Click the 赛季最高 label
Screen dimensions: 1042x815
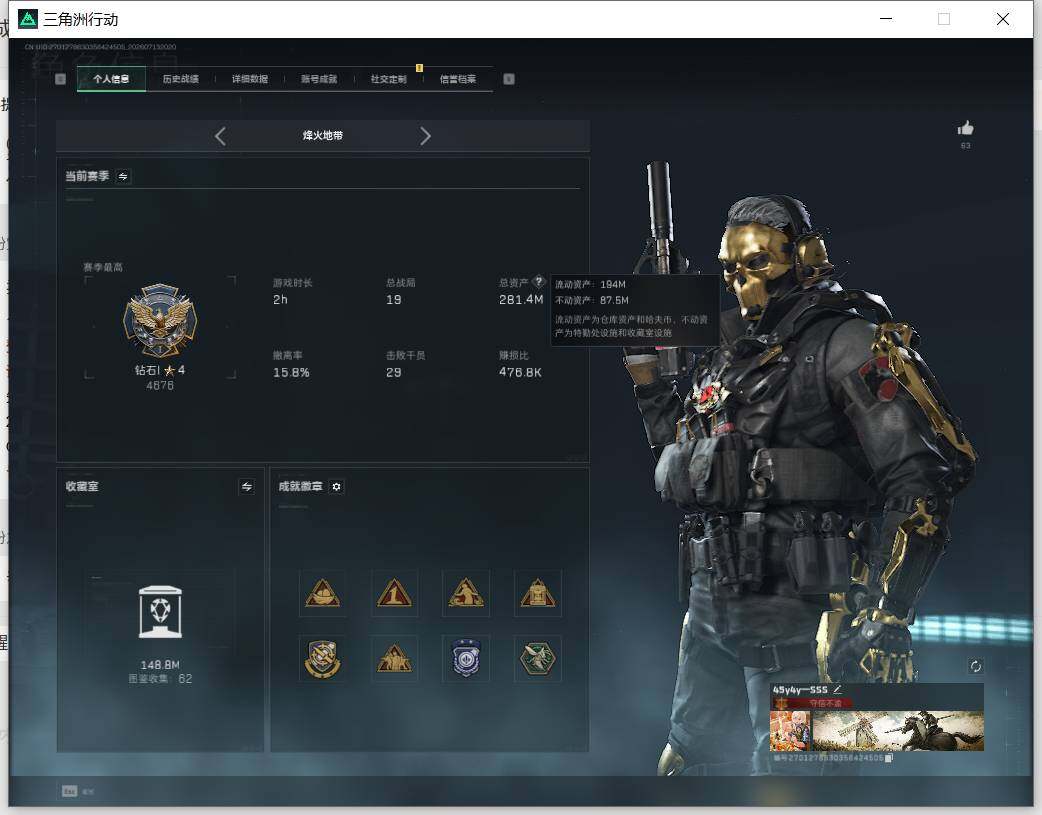click(103, 267)
